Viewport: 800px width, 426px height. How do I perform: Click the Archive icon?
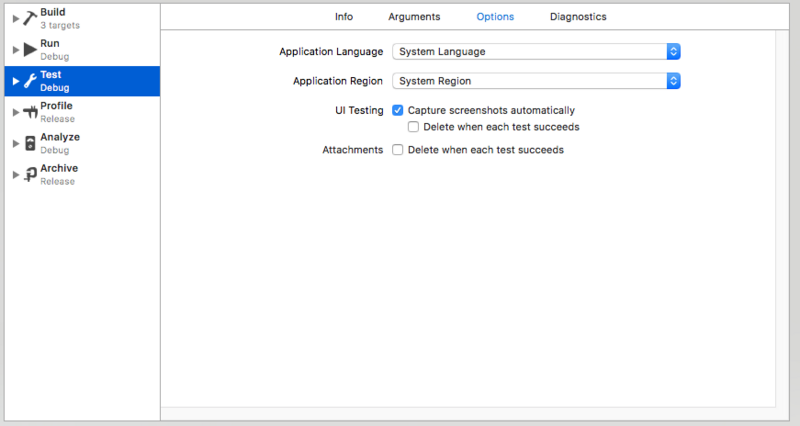(x=30, y=174)
